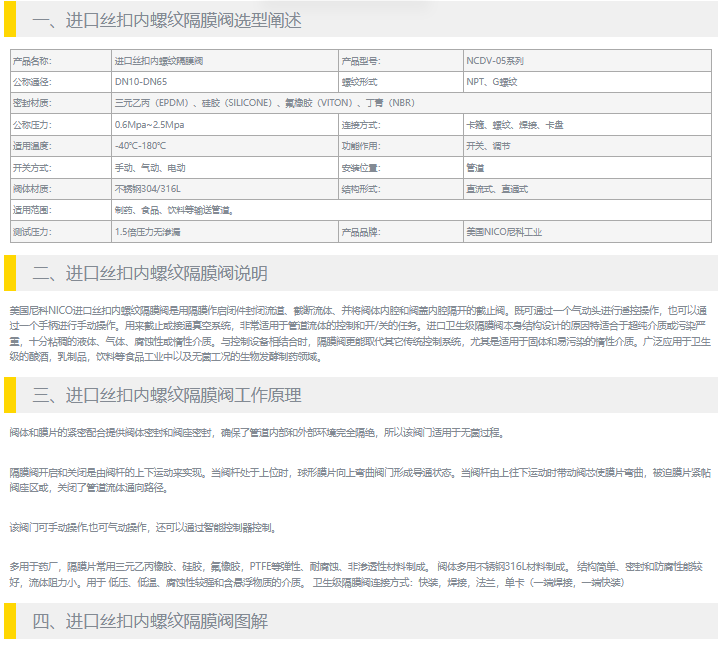This screenshot has width=722, height=648.
Task: Click the heading 四、进口丝扣内螺纹隔膜阀图解
Action: [x=150, y=622]
